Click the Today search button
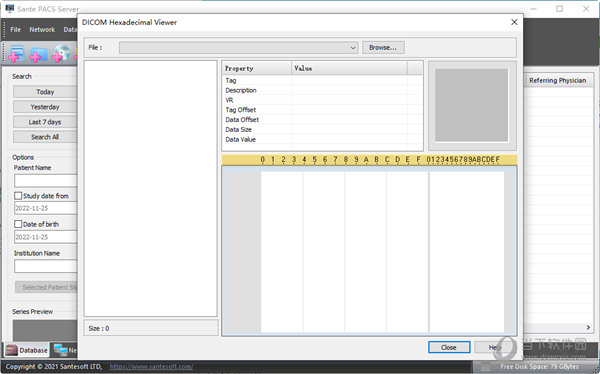 click(x=45, y=92)
